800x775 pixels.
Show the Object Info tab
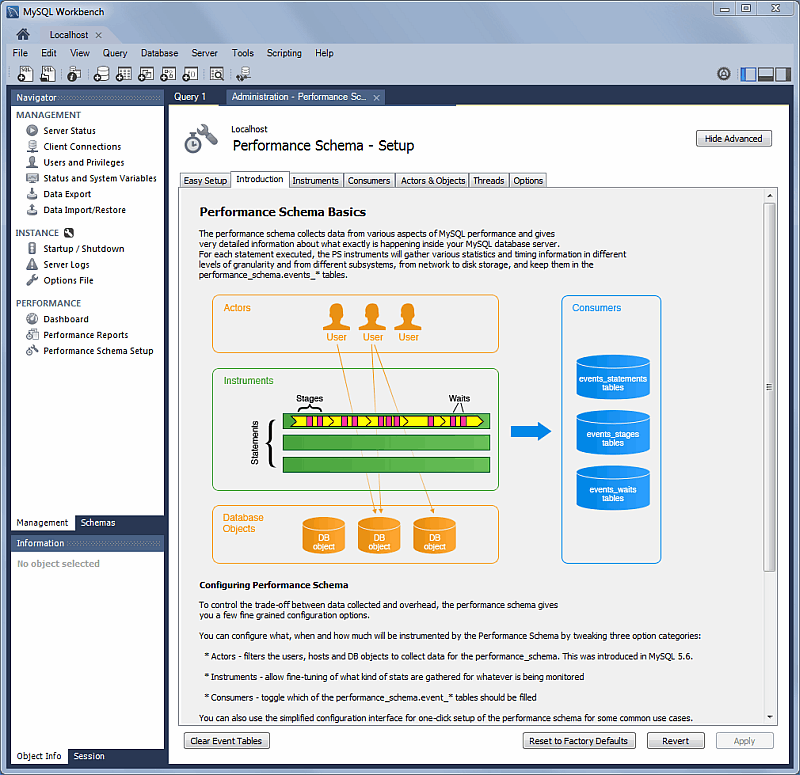[39, 756]
